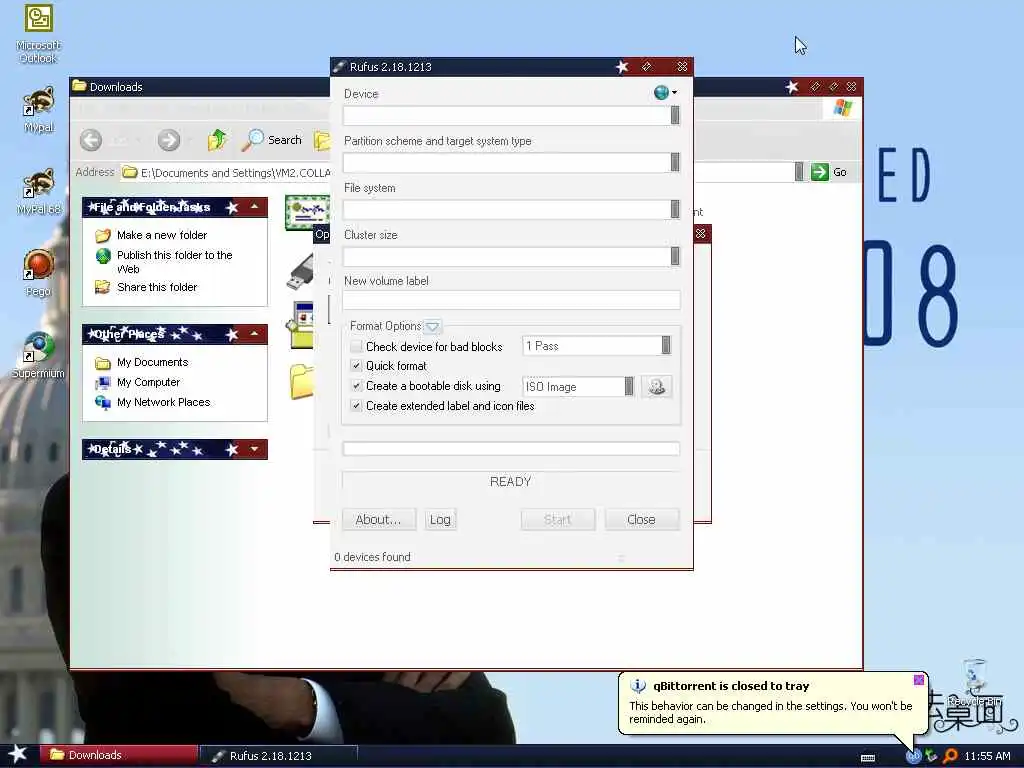
Task: Switch to Downloads taskbar button
Action: pos(119,755)
